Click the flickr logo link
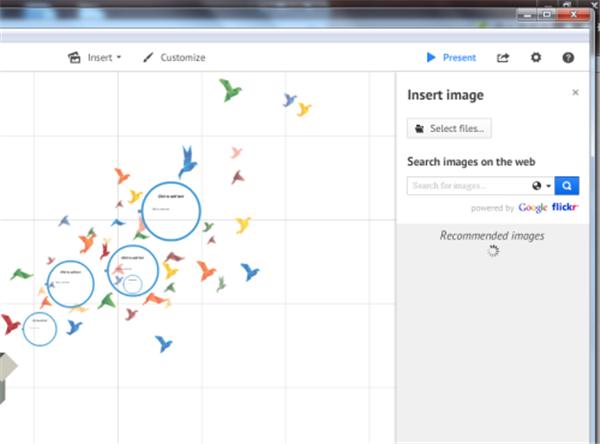 (565, 207)
